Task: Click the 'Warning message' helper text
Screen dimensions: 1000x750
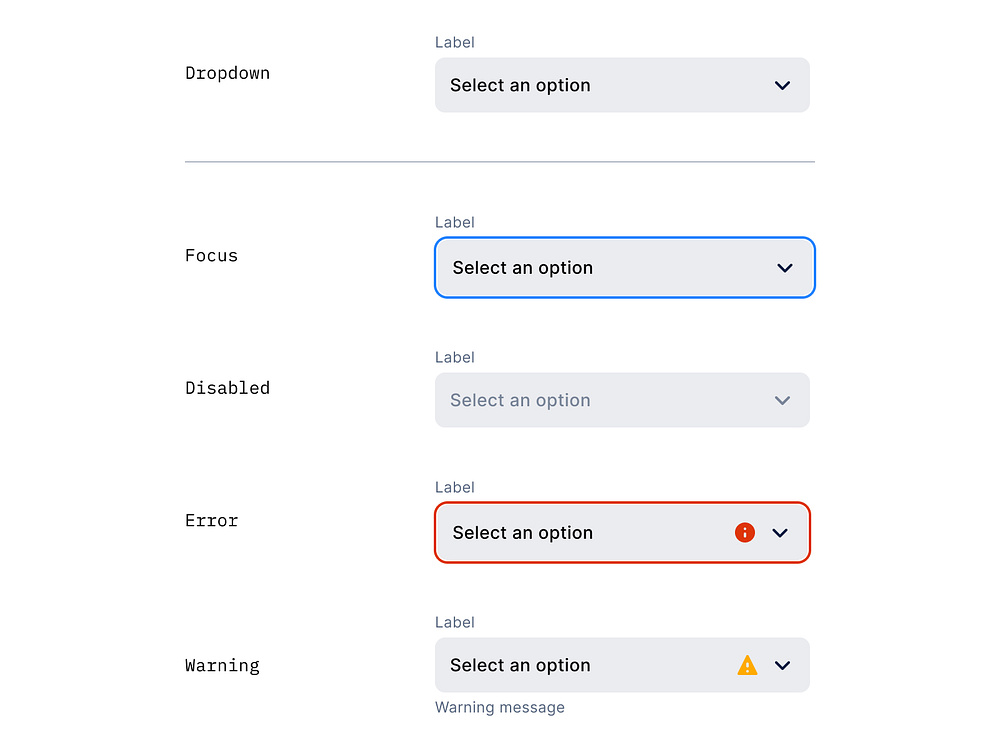Action: [x=500, y=707]
